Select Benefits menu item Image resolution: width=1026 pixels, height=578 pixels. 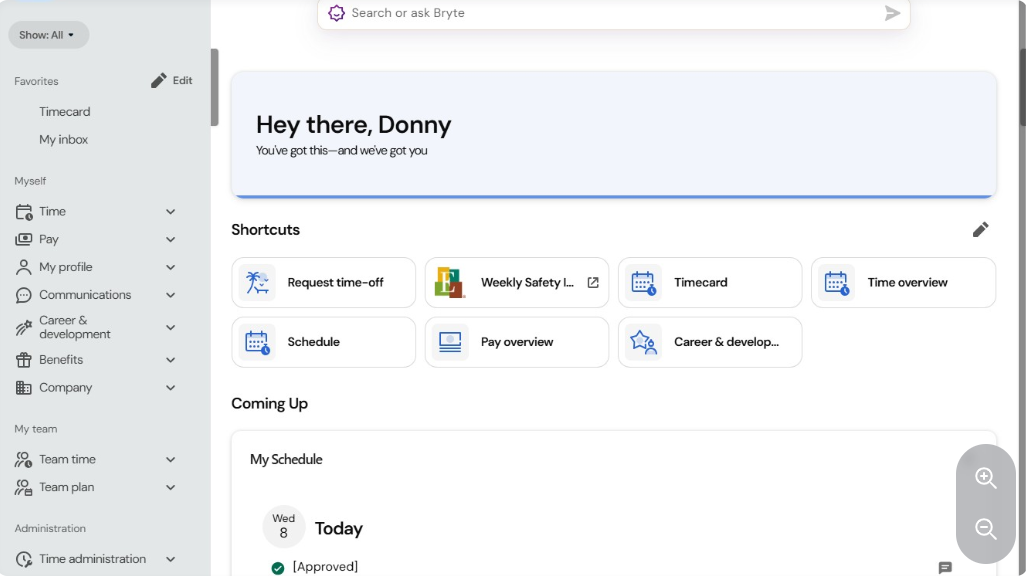[61, 360]
